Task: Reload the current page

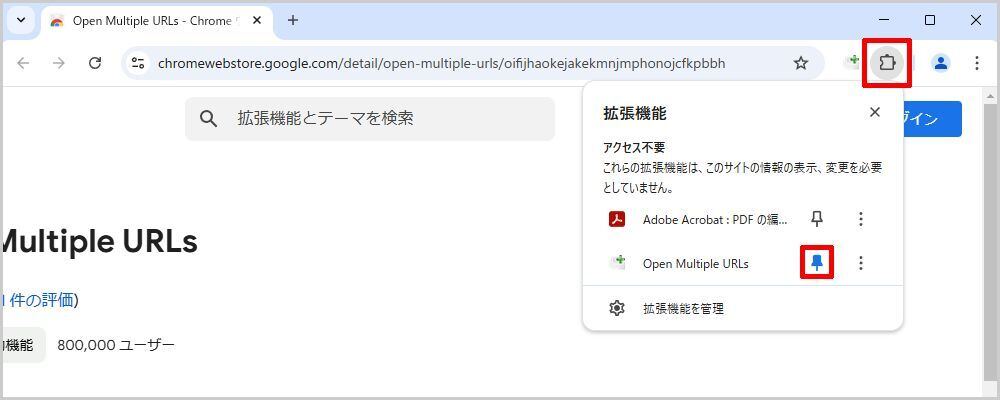Action: [95, 63]
